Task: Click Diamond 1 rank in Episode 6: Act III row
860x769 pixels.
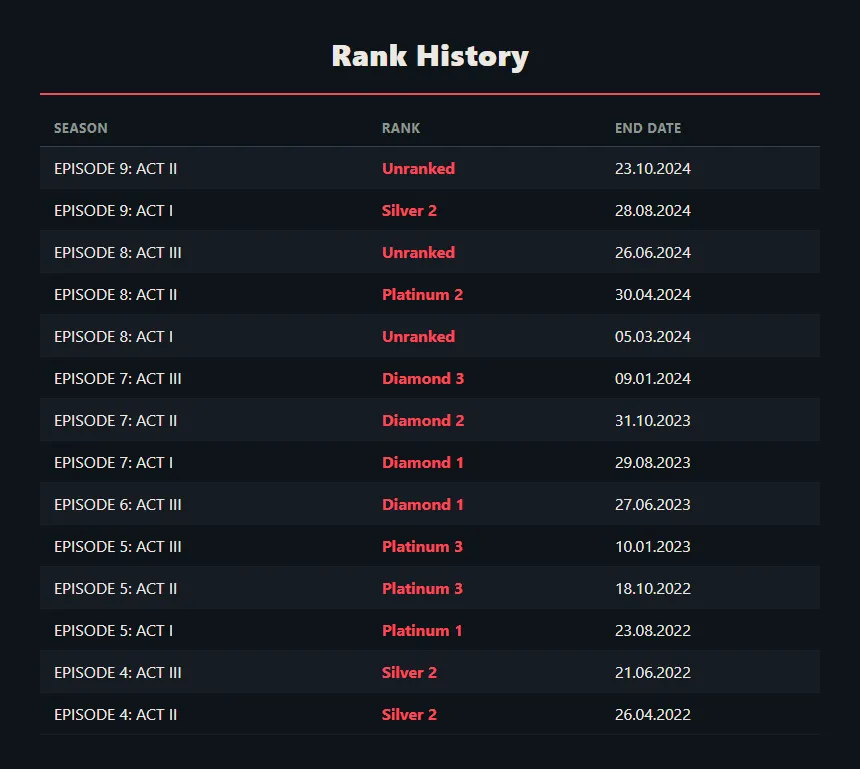Action: 422,505
